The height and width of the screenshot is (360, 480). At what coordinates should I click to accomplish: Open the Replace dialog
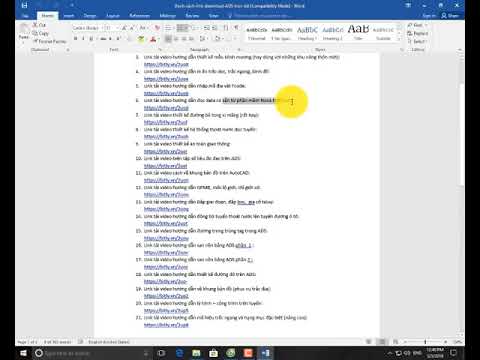pos(418,33)
